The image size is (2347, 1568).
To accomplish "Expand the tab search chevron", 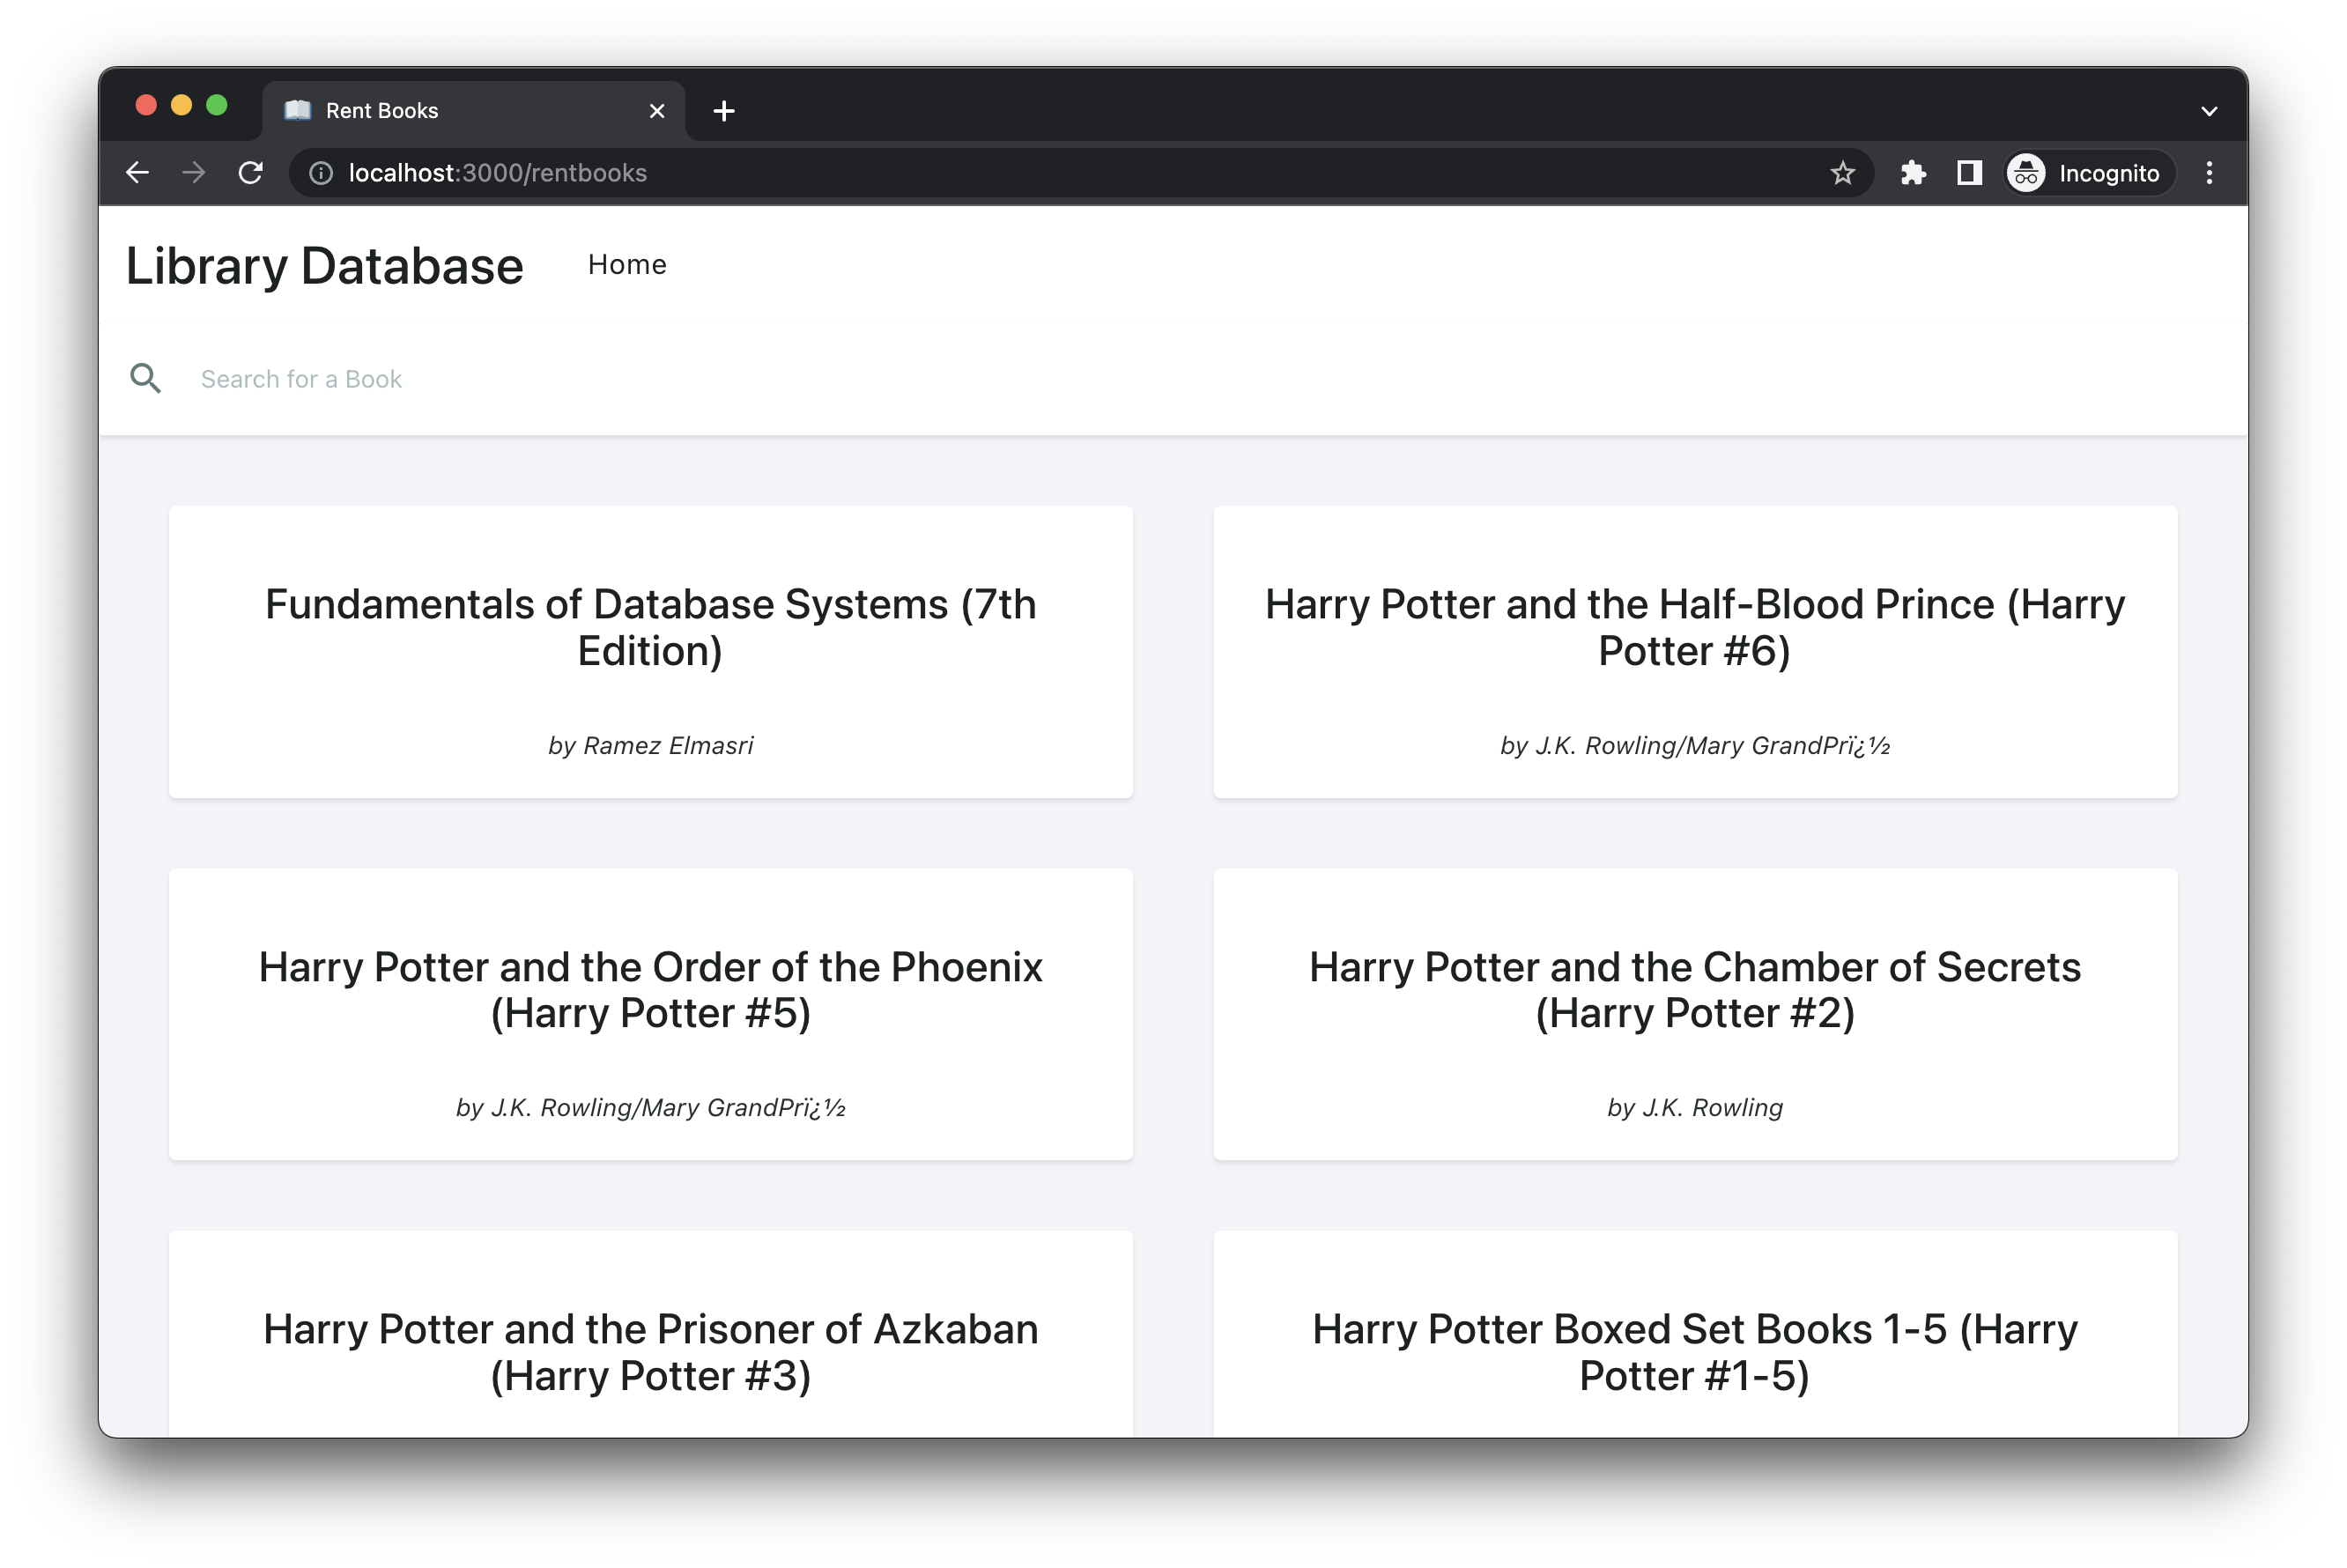I will coord(2209,111).
